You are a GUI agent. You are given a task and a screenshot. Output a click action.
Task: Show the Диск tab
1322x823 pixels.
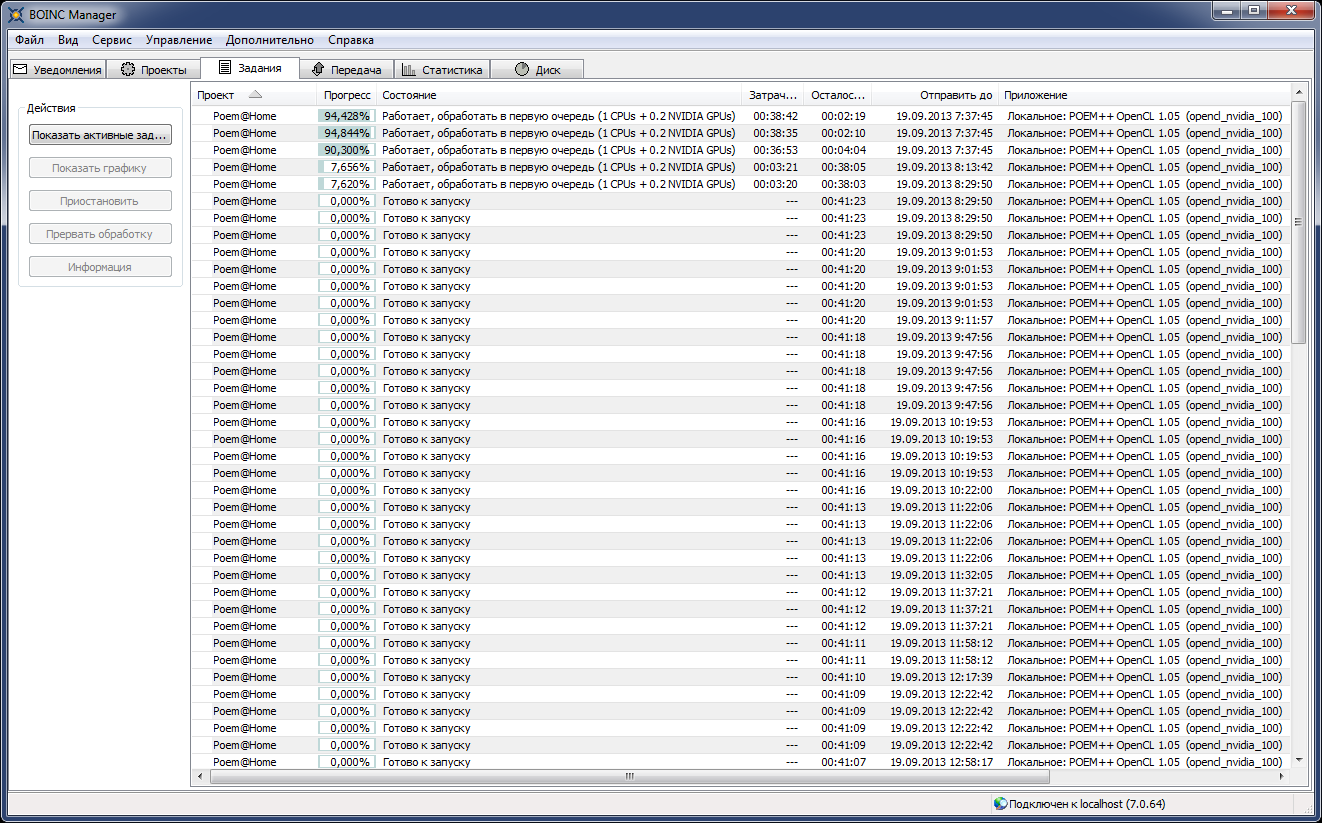click(537, 69)
